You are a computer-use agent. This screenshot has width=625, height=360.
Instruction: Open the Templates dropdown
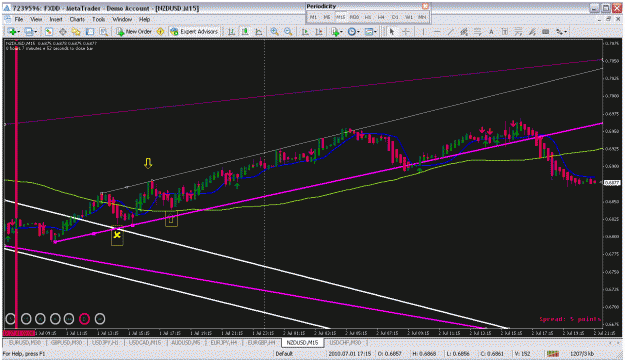coord(371,31)
